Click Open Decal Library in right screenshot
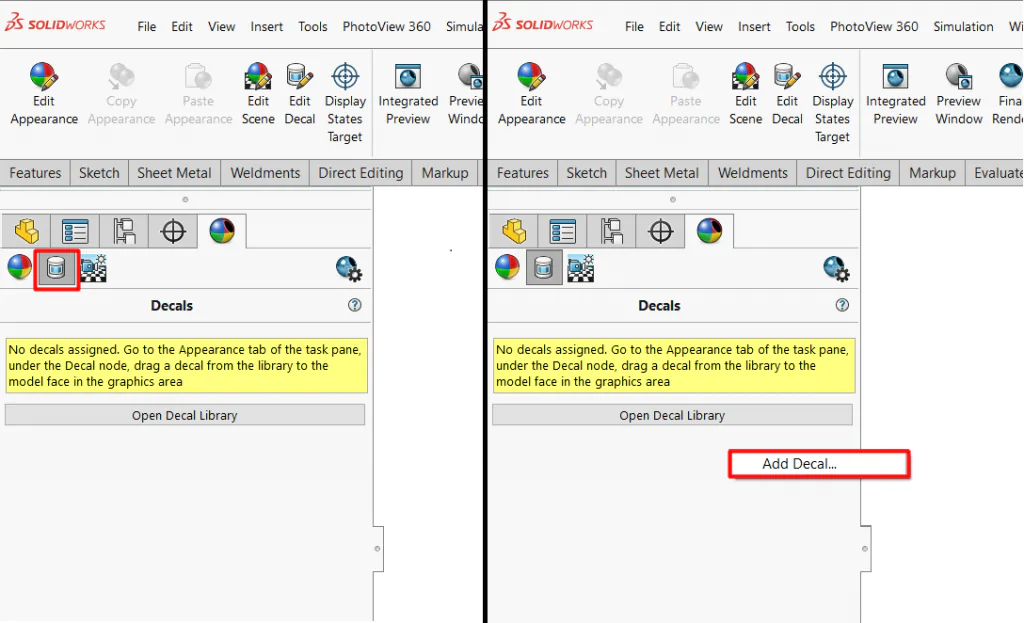 pos(673,415)
